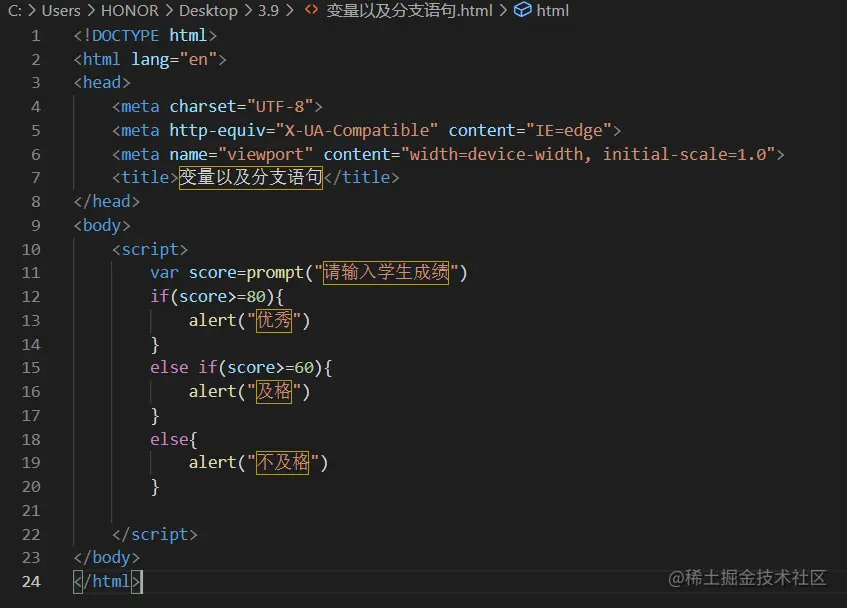Image resolution: width=847 pixels, height=608 pixels.
Task: Click line number 12 in the gutter
Action: pyautogui.click(x=31, y=296)
